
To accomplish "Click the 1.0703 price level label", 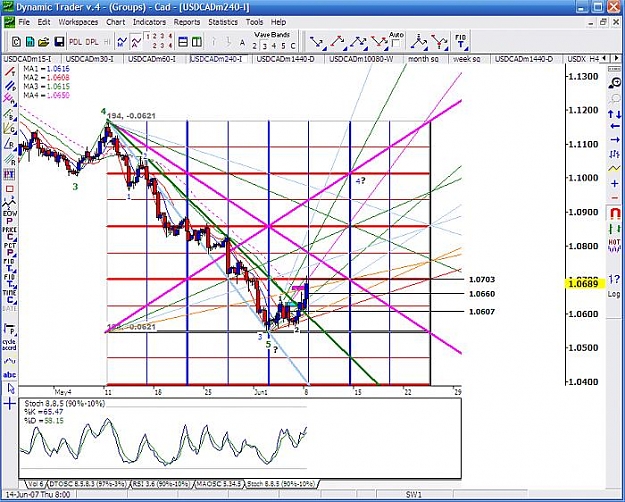I will click(482, 280).
